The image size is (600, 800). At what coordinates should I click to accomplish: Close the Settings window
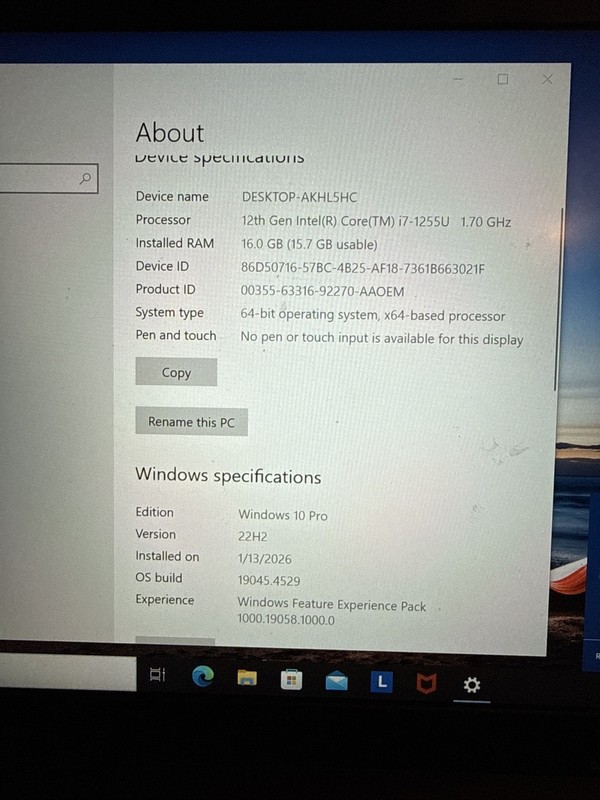547,79
